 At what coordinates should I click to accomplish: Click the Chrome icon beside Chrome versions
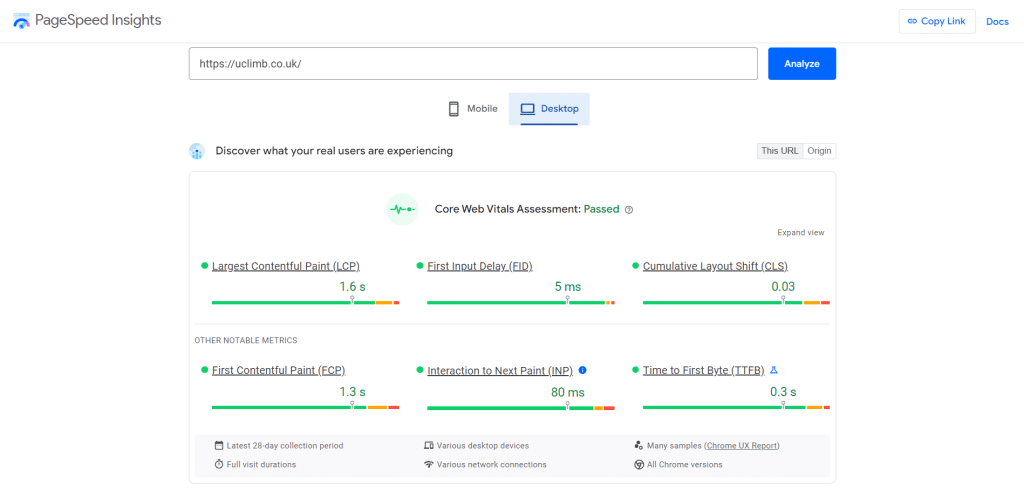(x=639, y=464)
